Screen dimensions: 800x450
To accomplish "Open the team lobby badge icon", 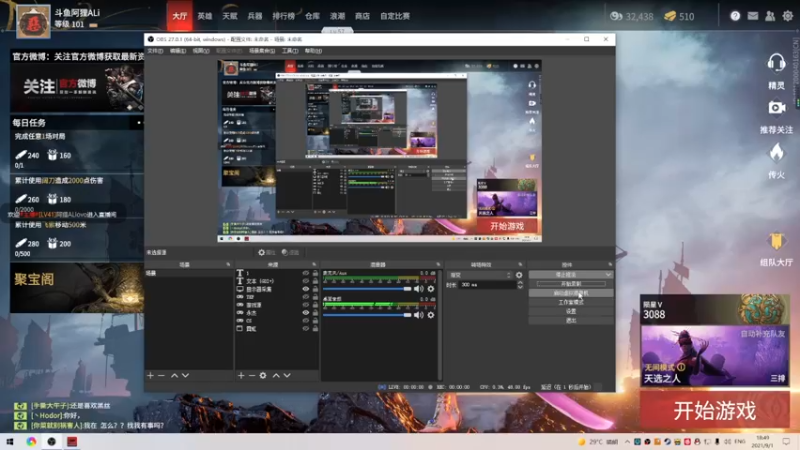I will coord(777,241).
